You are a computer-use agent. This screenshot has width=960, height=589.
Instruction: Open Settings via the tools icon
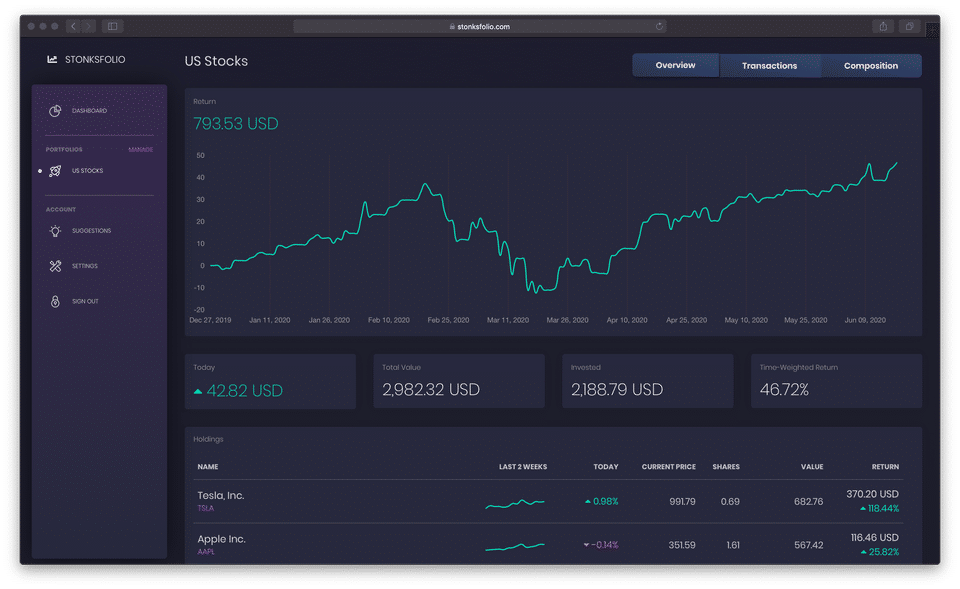click(56, 266)
